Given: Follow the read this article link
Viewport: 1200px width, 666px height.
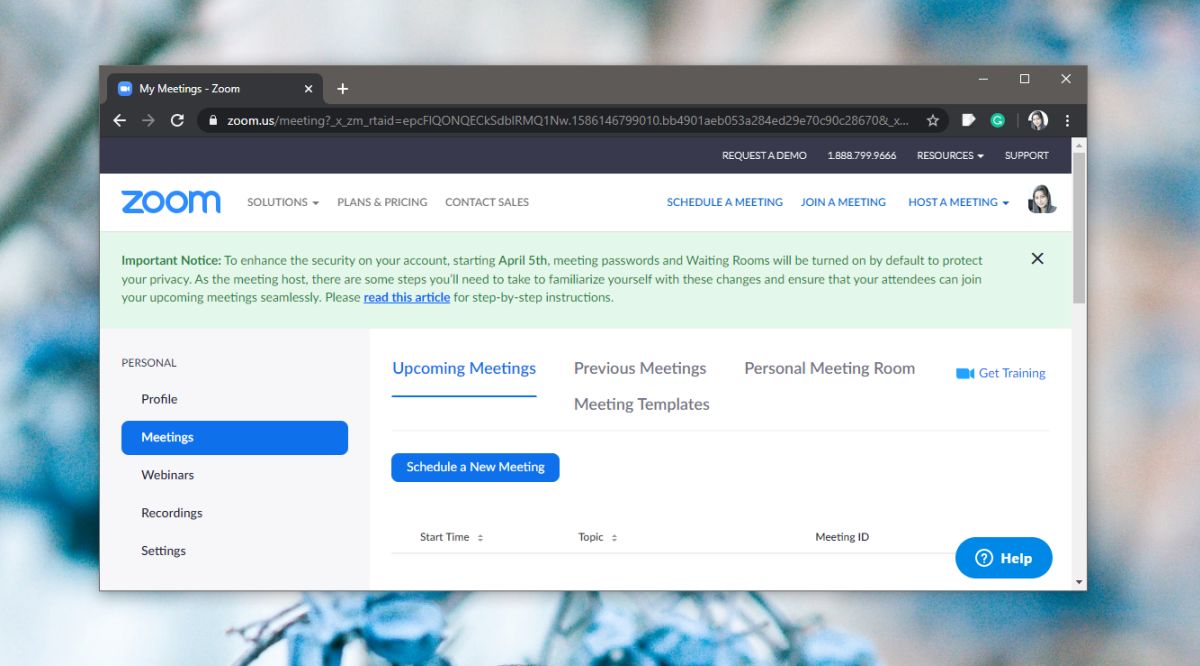Looking at the screenshot, I should tap(407, 297).
